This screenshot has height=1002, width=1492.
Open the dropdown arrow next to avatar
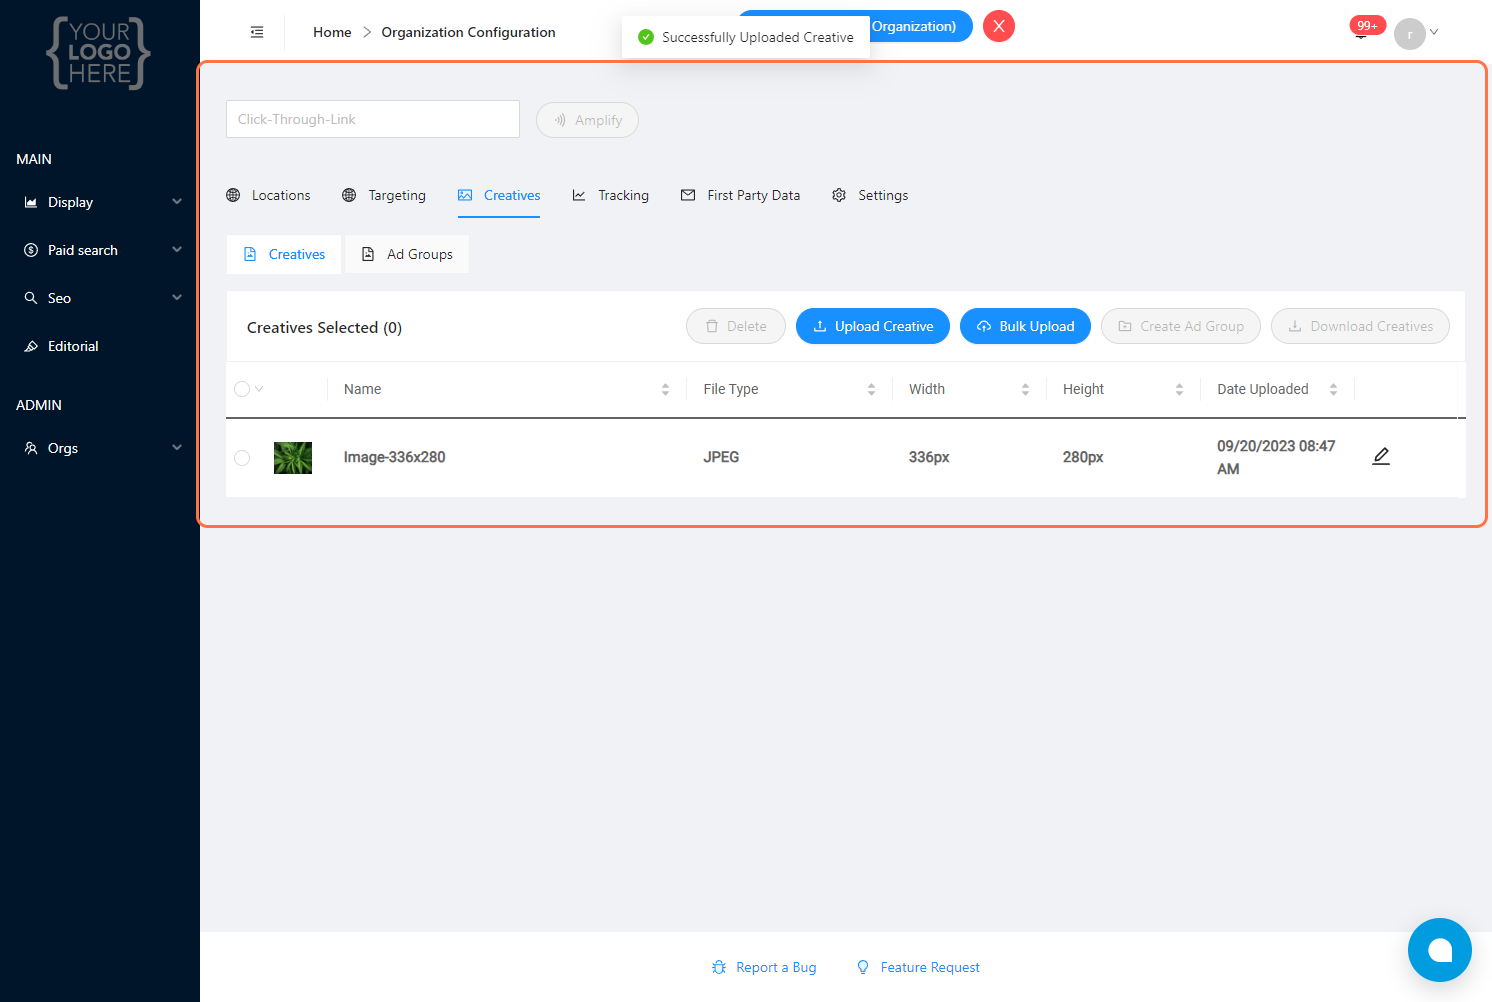click(1434, 32)
